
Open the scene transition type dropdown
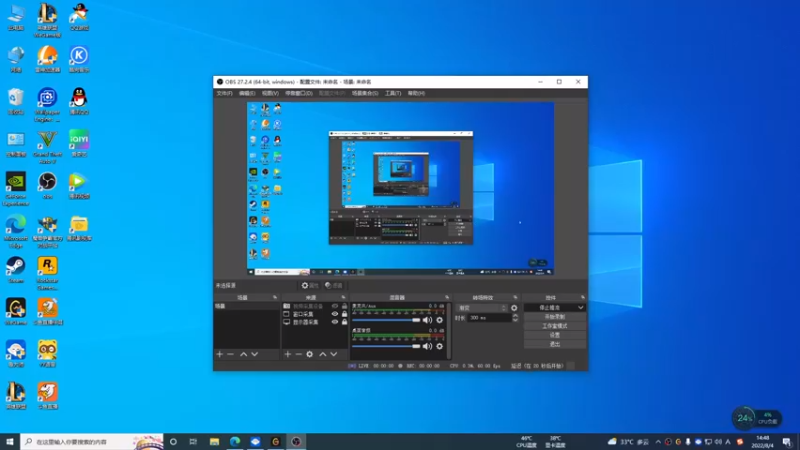(482, 308)
